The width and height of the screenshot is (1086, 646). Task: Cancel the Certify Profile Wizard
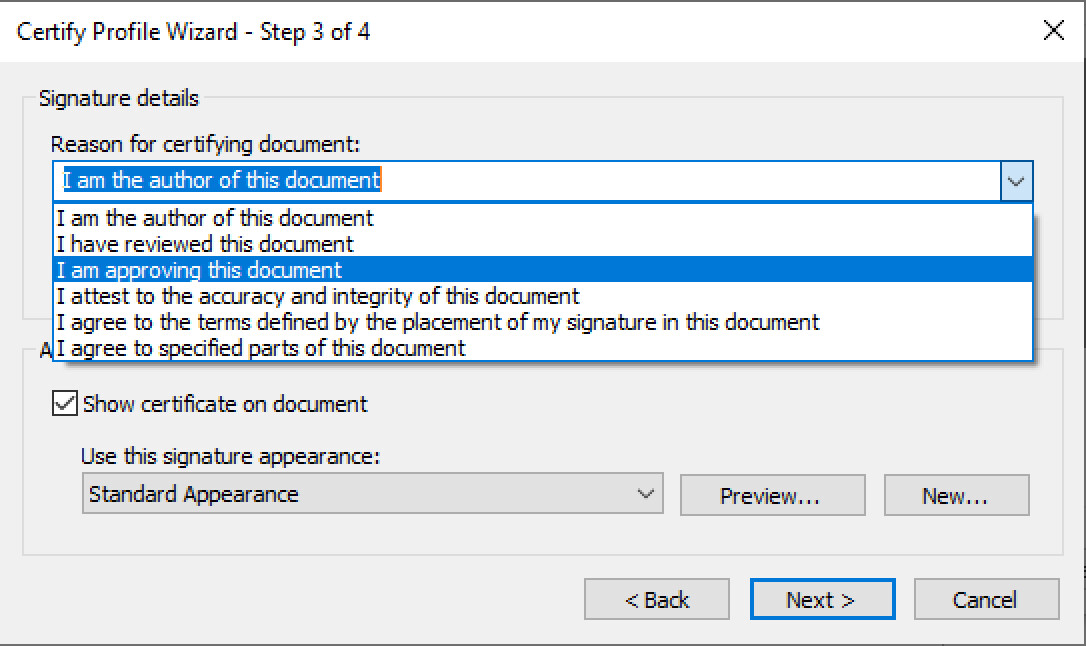coord(985,599)
